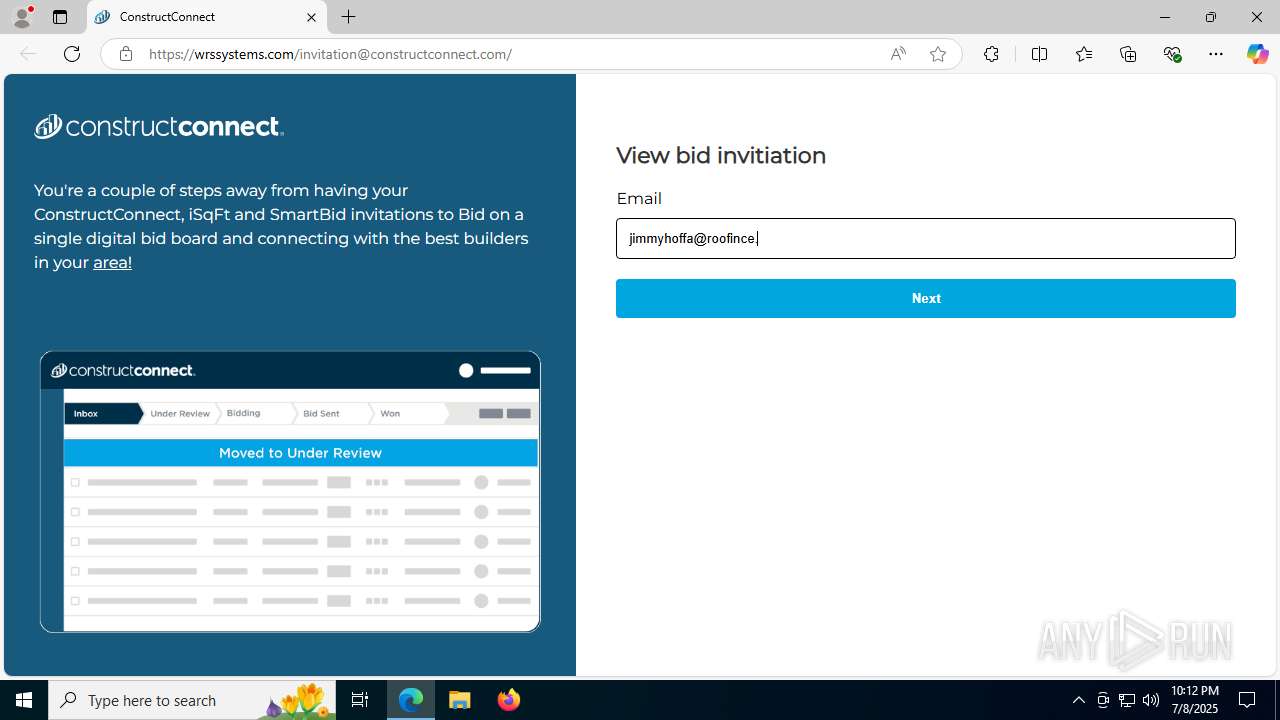Viewport: 1280px width, 720px height.
Task: Open a new browser tab
Action: pos(348,17)
